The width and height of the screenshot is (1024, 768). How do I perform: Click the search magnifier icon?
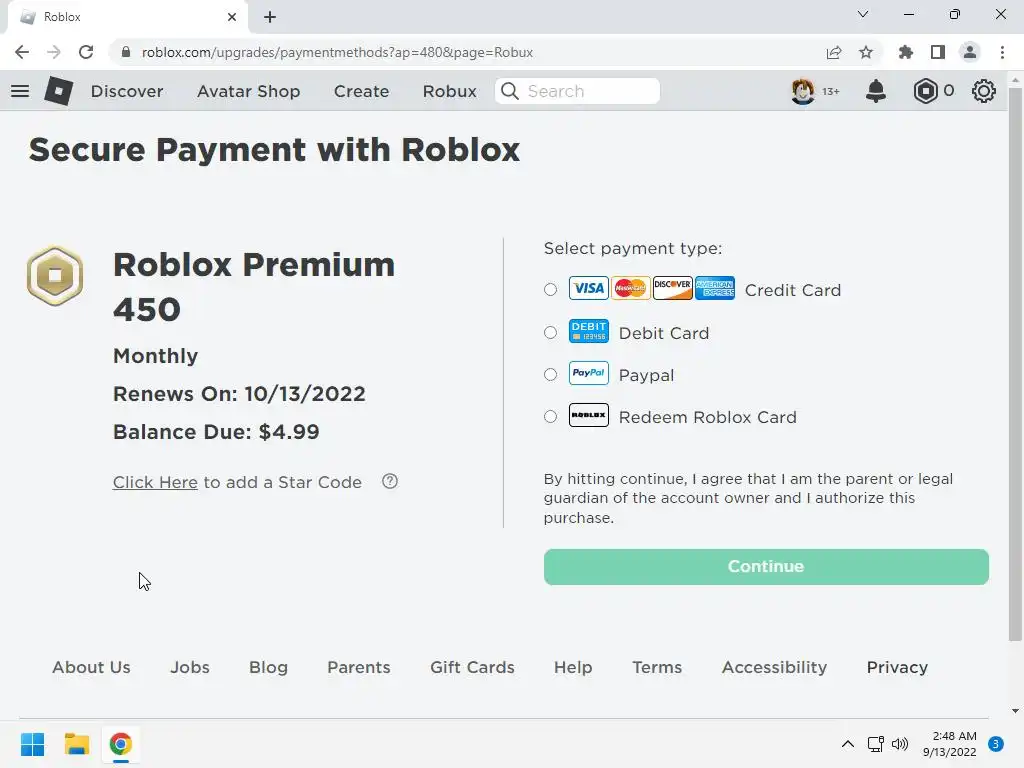coord(510,91)
